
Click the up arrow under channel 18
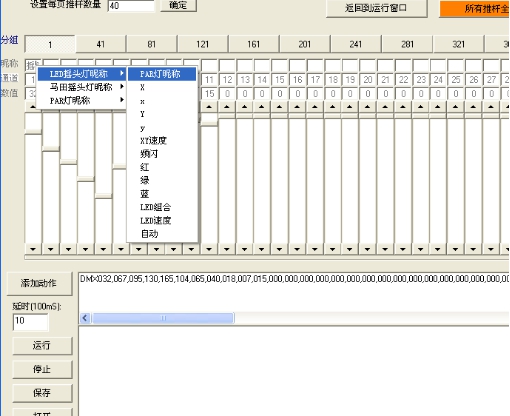pos(333,107)
